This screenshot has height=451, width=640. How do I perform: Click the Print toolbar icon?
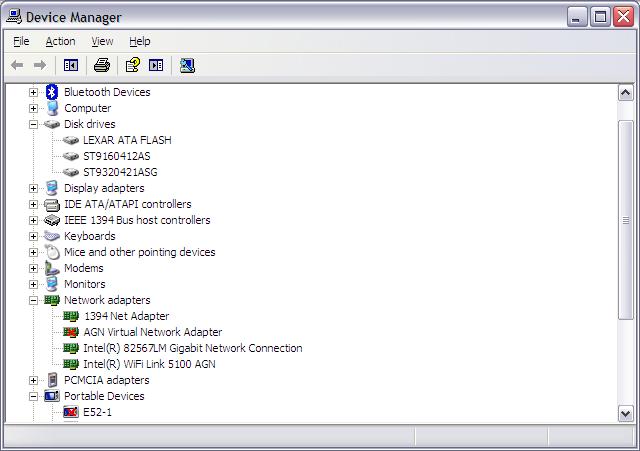click(102, 65)
